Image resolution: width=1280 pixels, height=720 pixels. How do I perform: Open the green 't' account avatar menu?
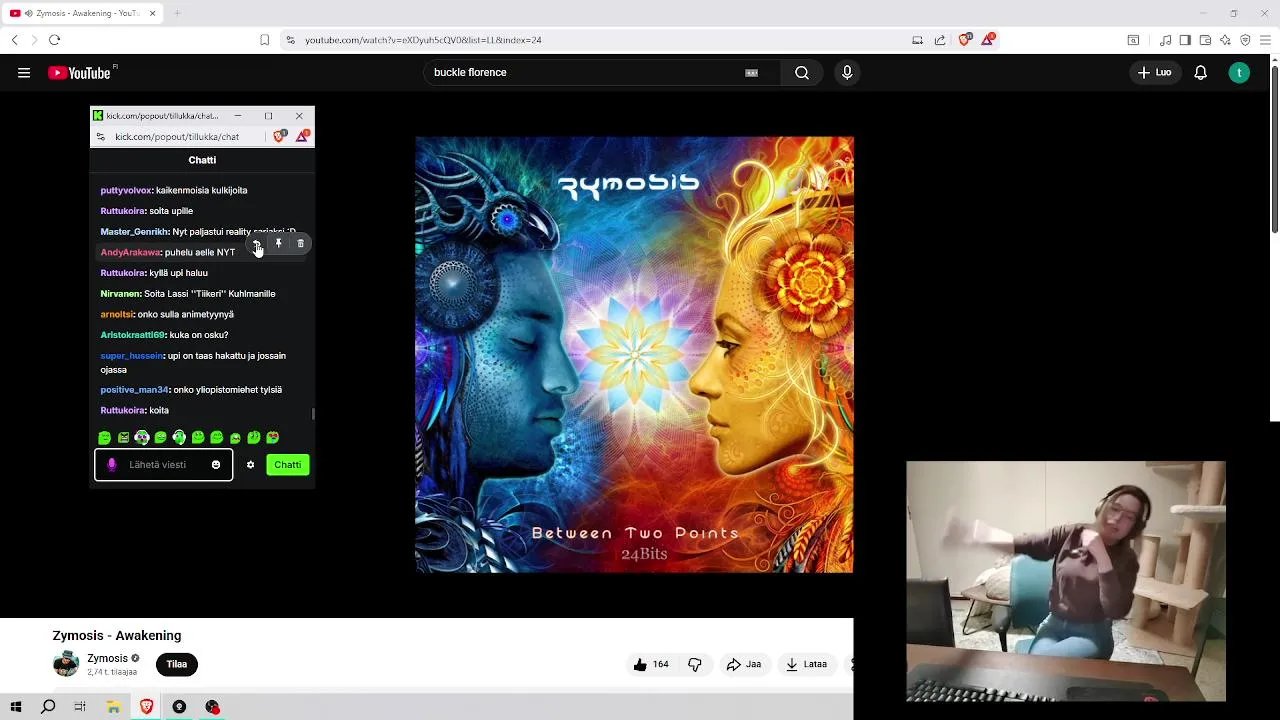click(x=1239, y=72)
